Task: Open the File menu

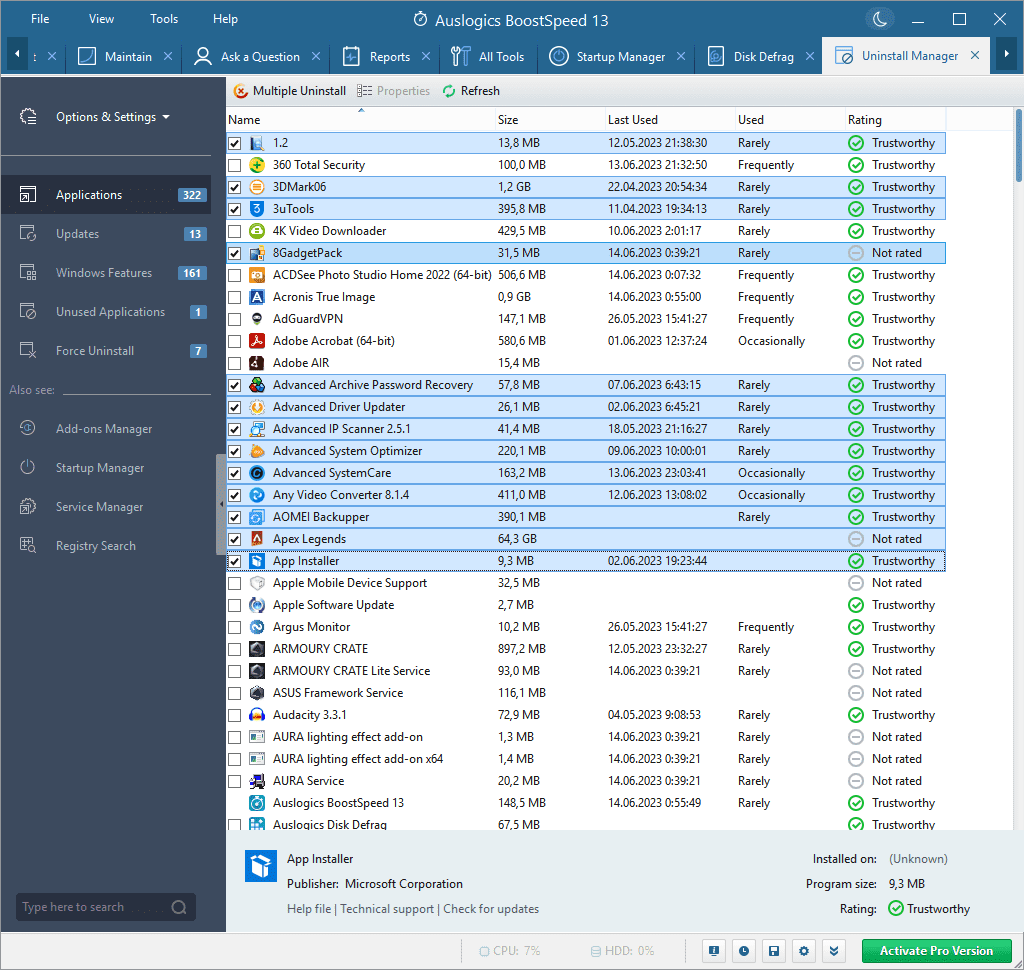Action: (40, 19)
